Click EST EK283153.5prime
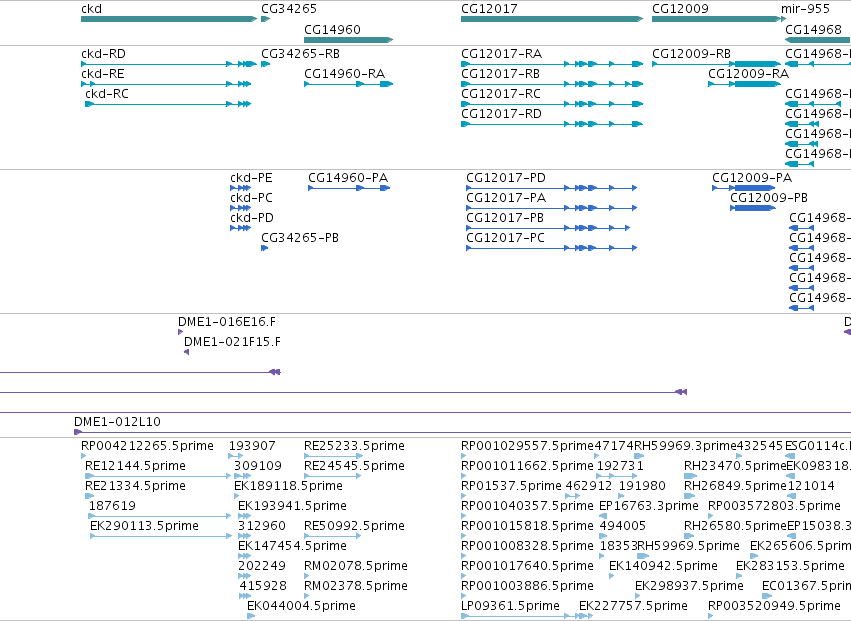 pyautogui.click(x=790, y=566)
